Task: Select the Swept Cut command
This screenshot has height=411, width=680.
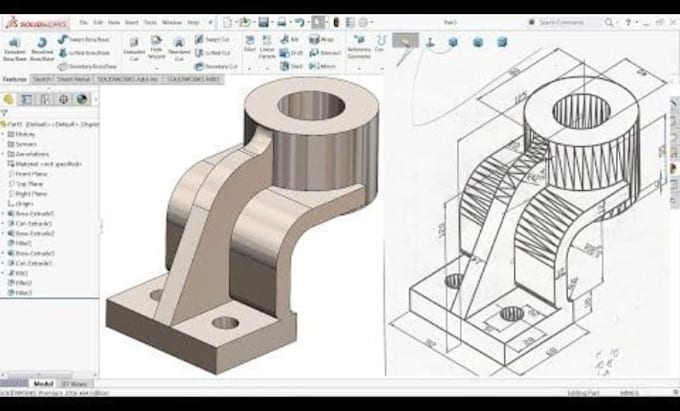Action: [x=212, y=39]
